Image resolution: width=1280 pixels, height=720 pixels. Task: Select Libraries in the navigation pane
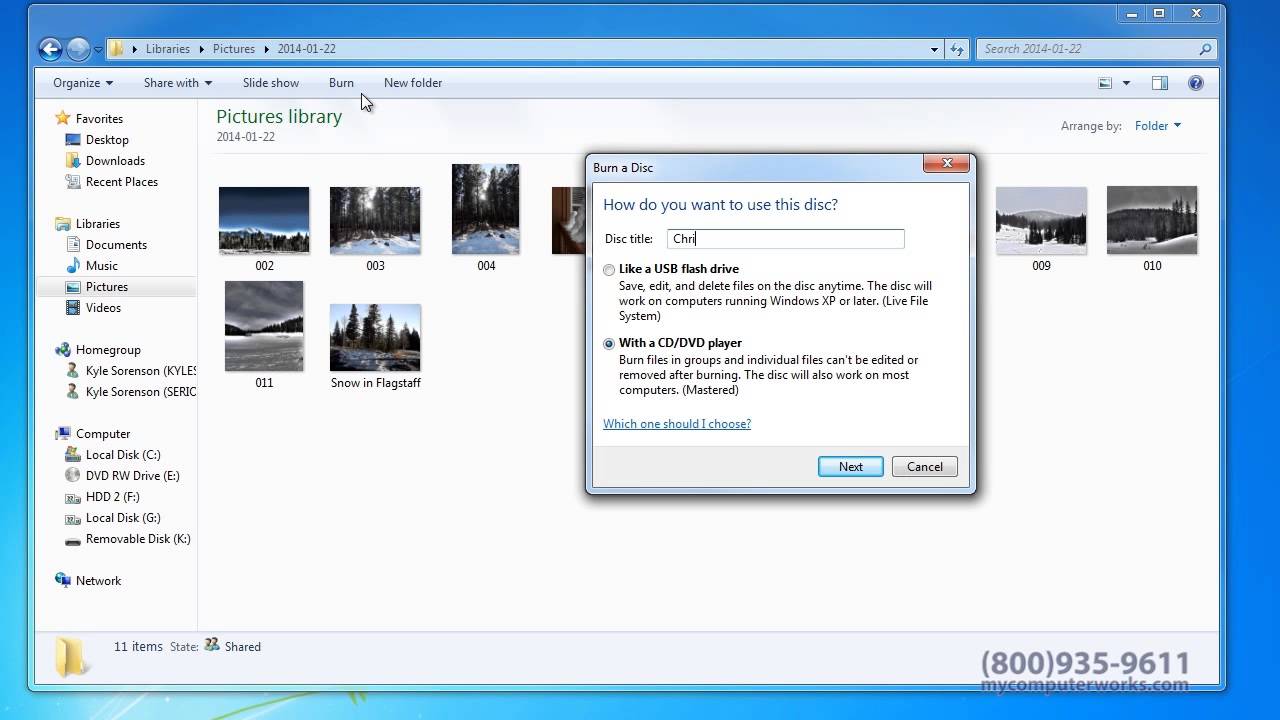[98, 223]
